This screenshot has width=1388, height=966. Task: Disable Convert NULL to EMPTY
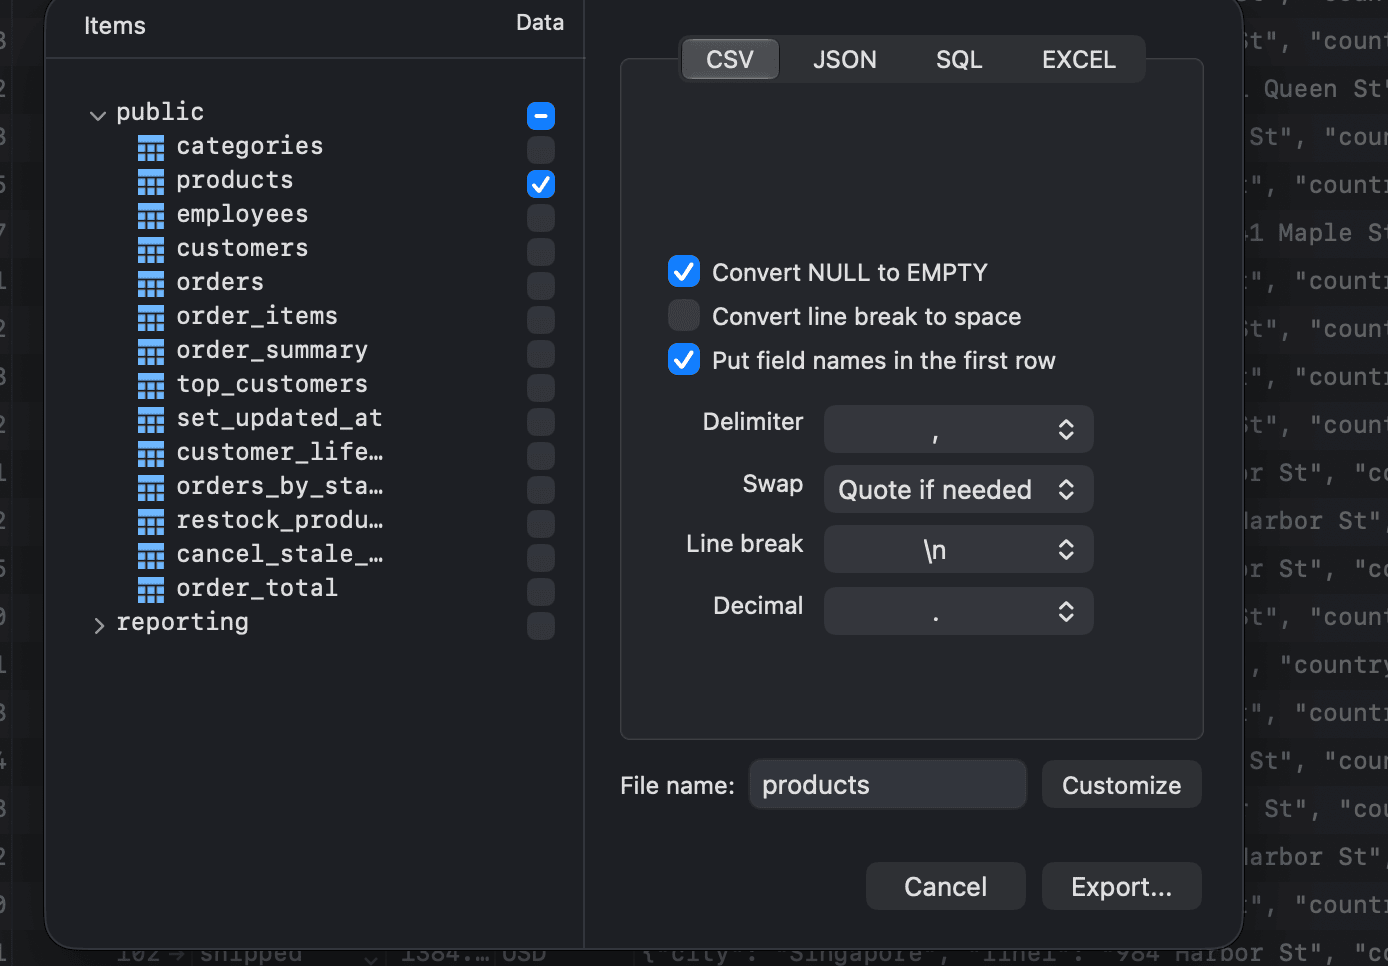coord(684,271)
